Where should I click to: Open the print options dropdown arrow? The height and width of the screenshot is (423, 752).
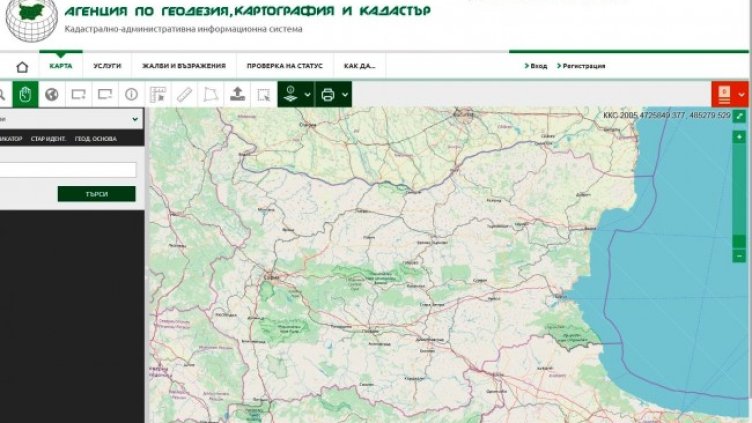[x=345, y=94]
